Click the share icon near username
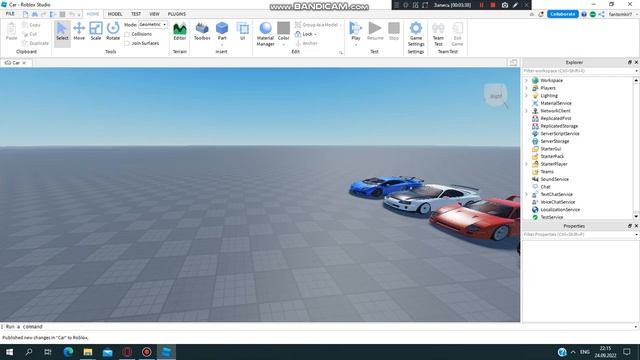This screenshot has width=640, height=360. coord(602,14)
